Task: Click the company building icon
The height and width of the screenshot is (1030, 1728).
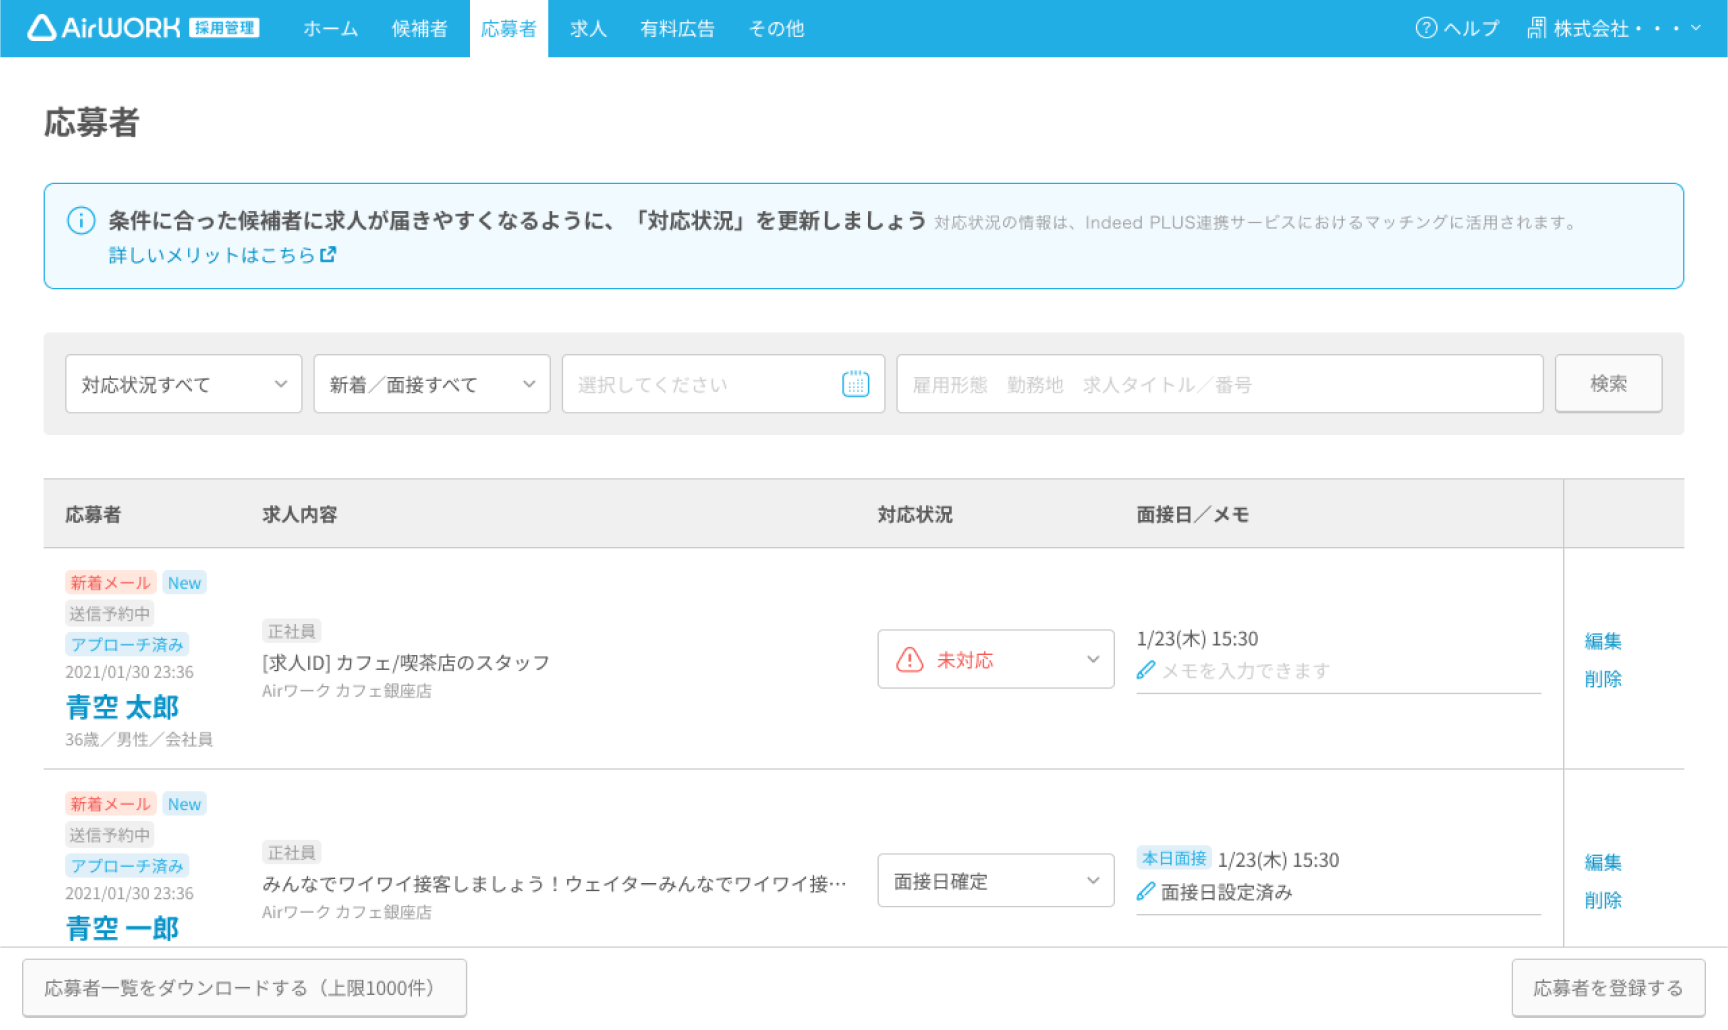Action: coord(1536,28)
